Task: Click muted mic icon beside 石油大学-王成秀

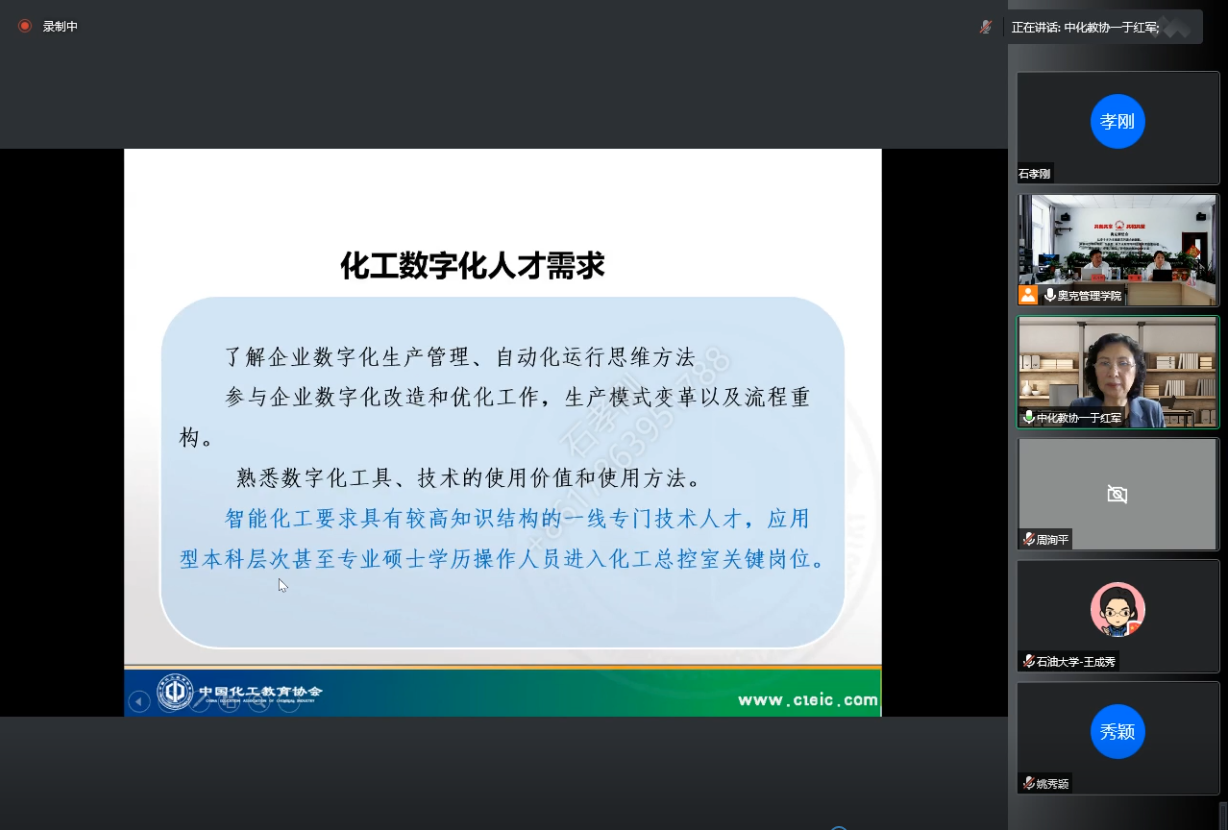Action: click(x=1028, y=661)
